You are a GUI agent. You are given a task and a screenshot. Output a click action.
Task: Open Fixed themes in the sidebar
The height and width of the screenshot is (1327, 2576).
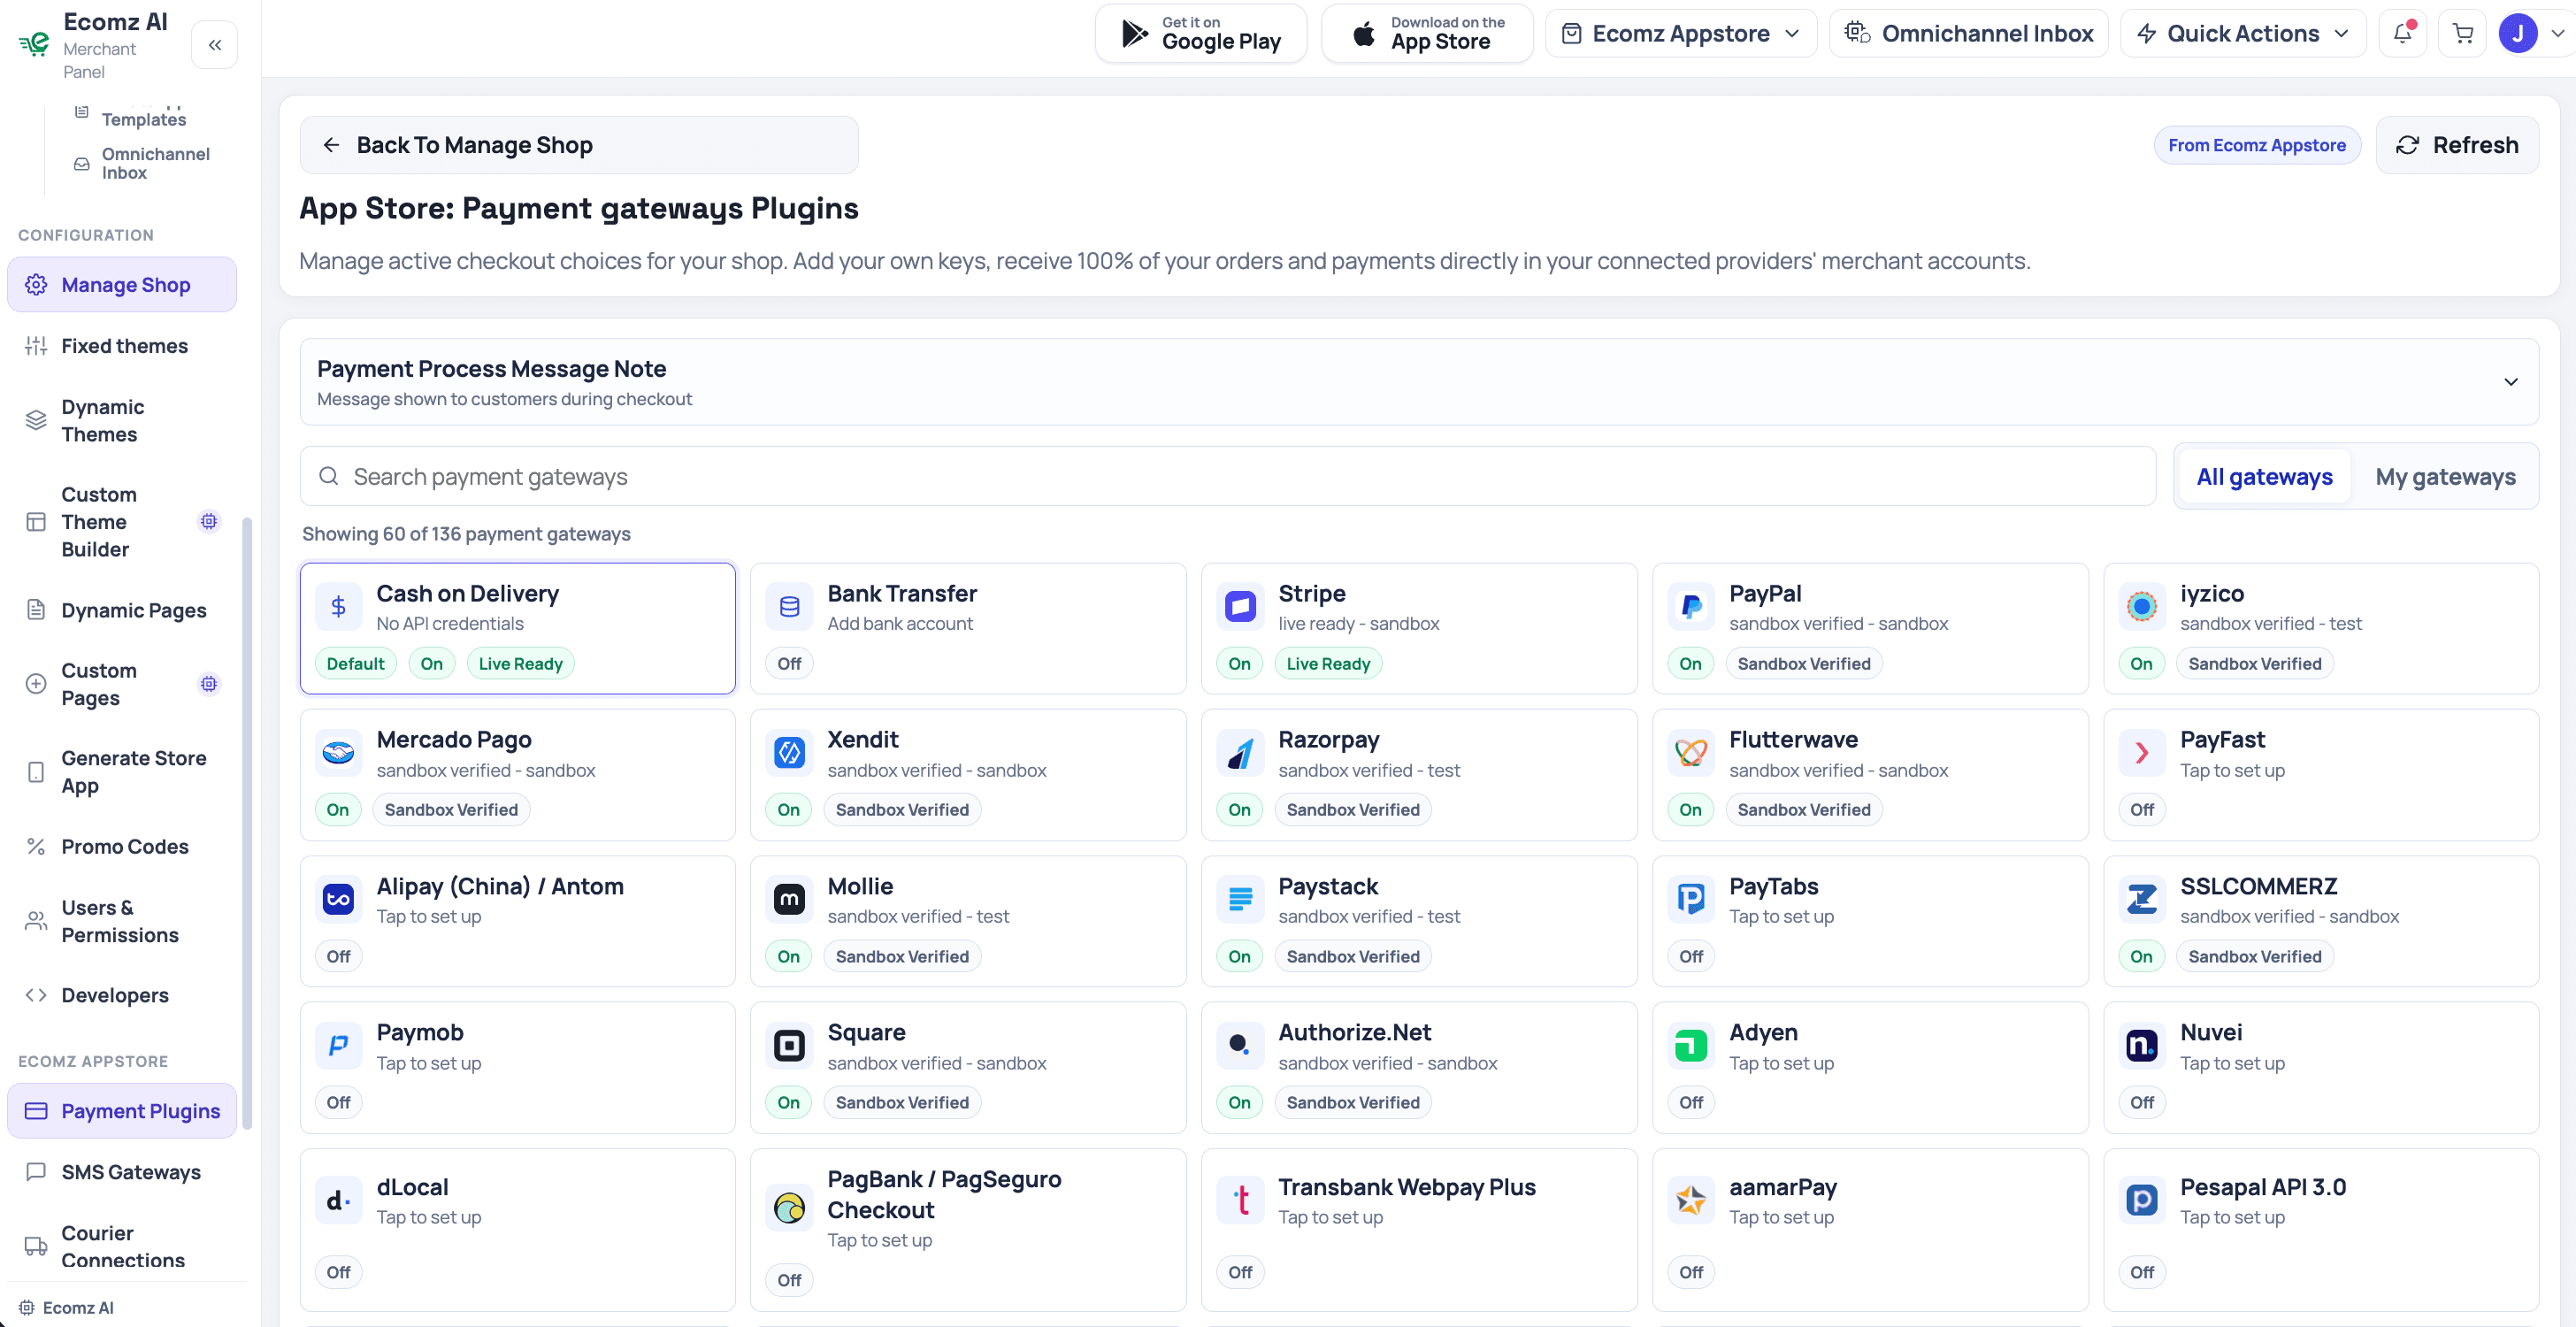point(122,346)
